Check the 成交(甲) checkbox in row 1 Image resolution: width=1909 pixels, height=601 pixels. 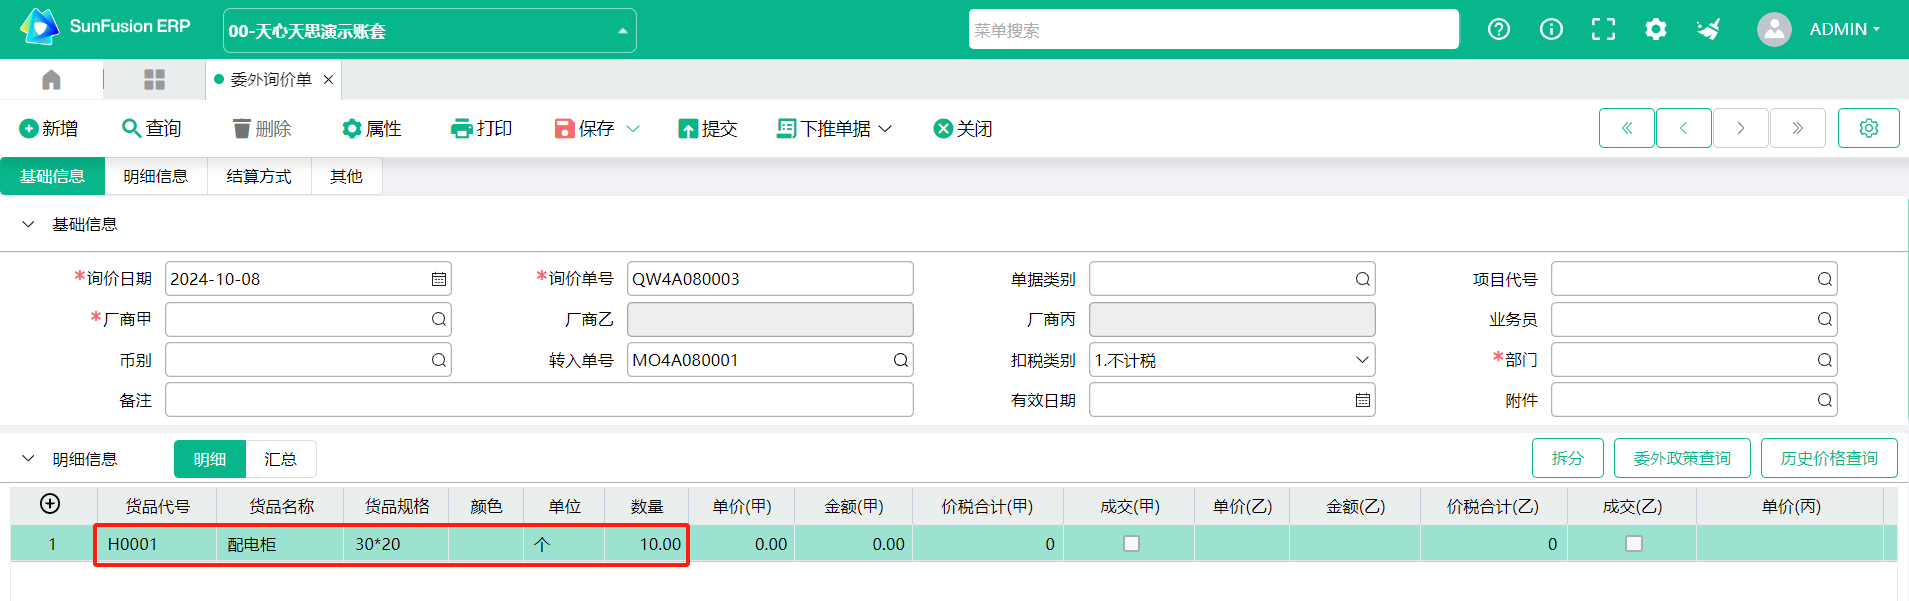(1131, 544)
